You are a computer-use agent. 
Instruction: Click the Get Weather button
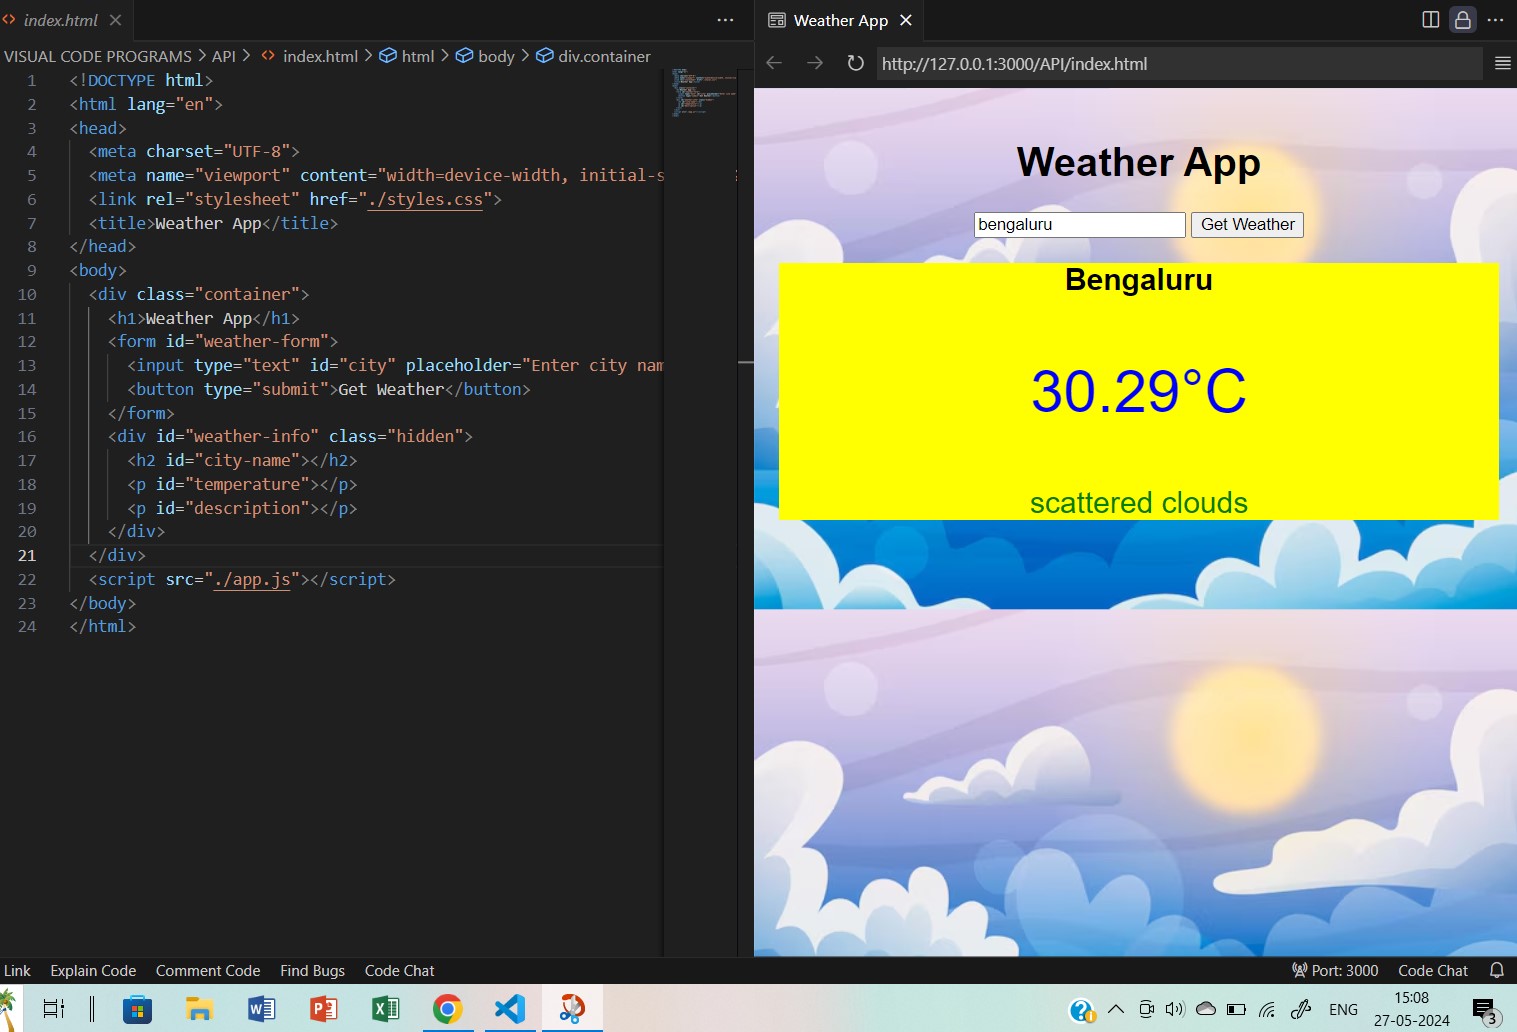pos(1247,224)
